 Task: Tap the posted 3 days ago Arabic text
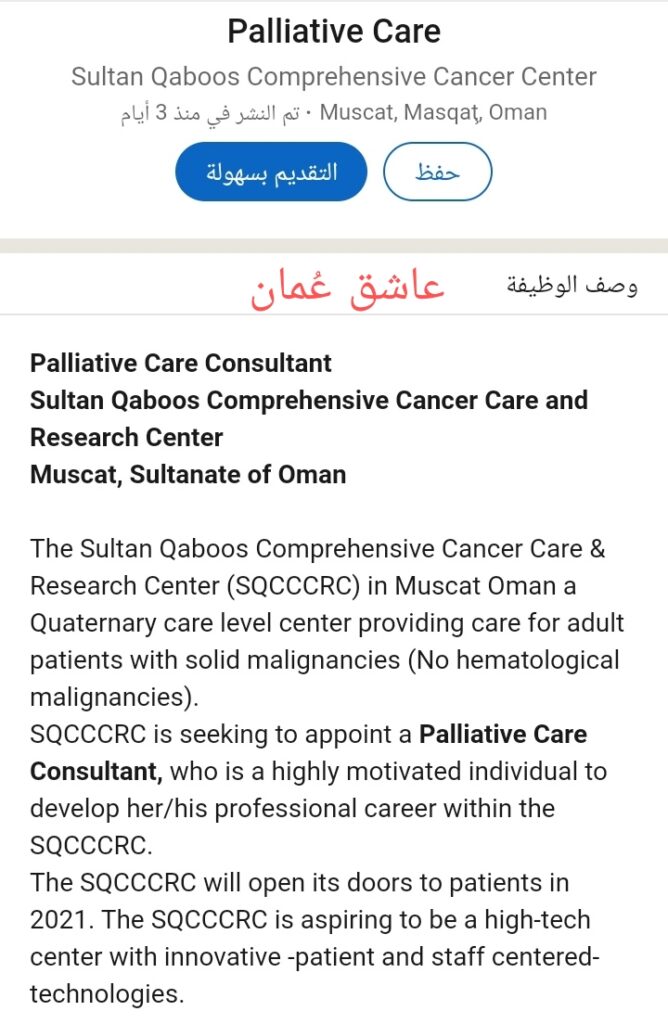(x=210, y=113)
